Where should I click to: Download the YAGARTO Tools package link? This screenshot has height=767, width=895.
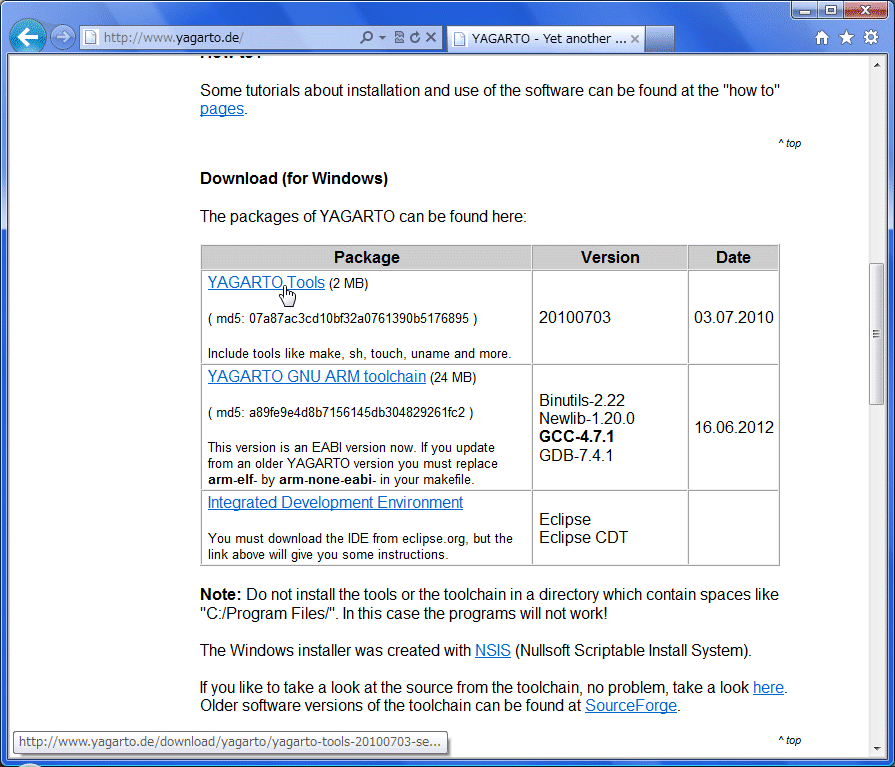tap(266, 282)
